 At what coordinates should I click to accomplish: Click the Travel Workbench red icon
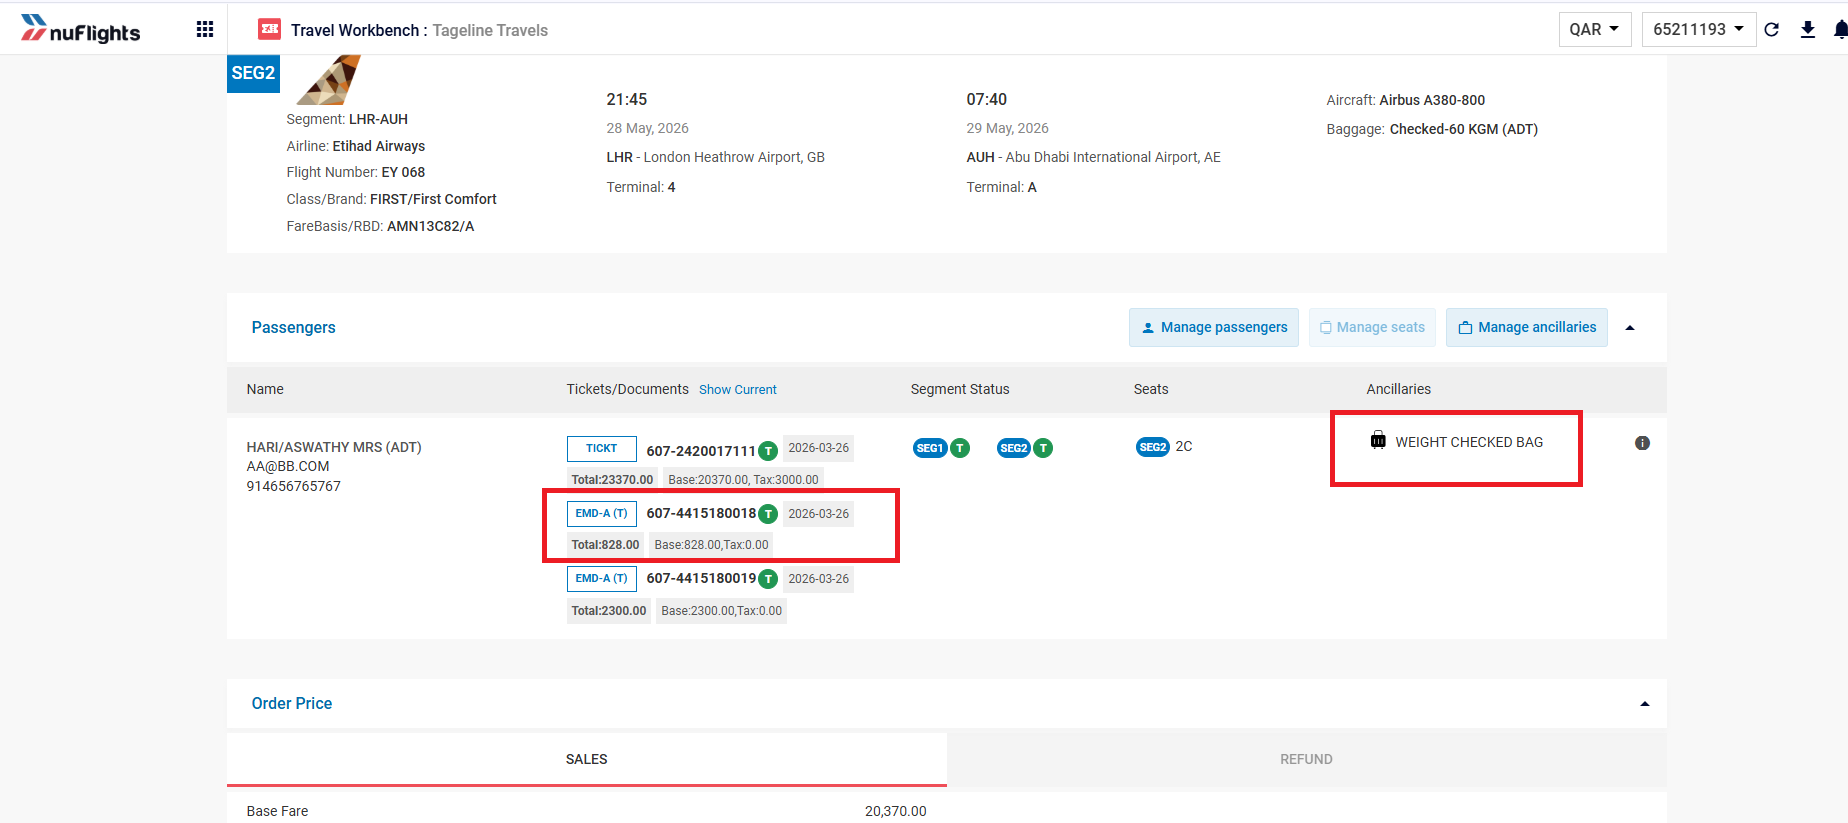(269, 29)
